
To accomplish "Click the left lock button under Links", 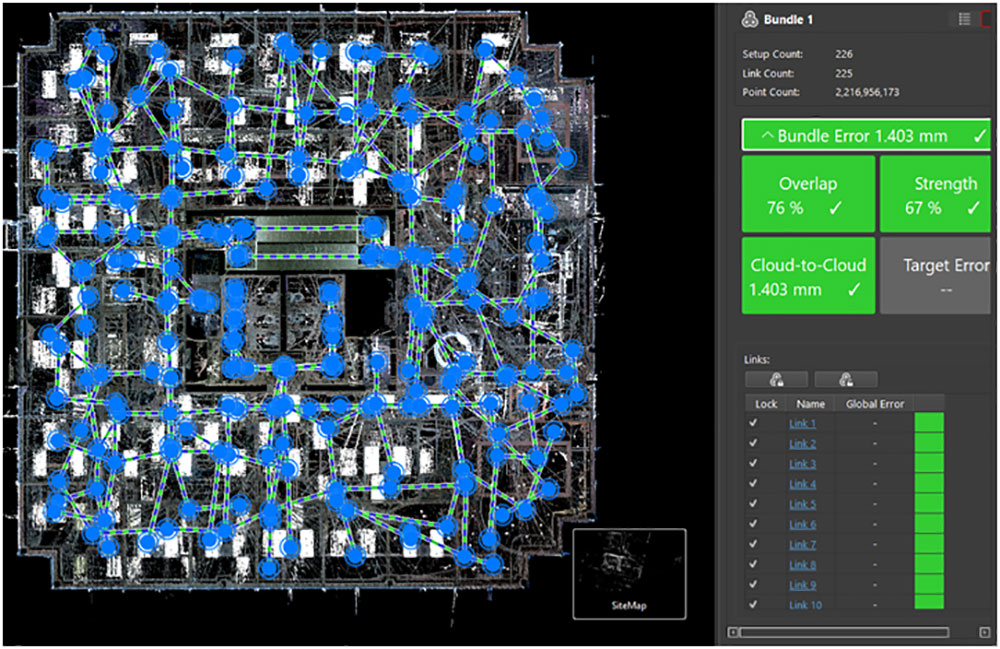I will pos(775,379).
